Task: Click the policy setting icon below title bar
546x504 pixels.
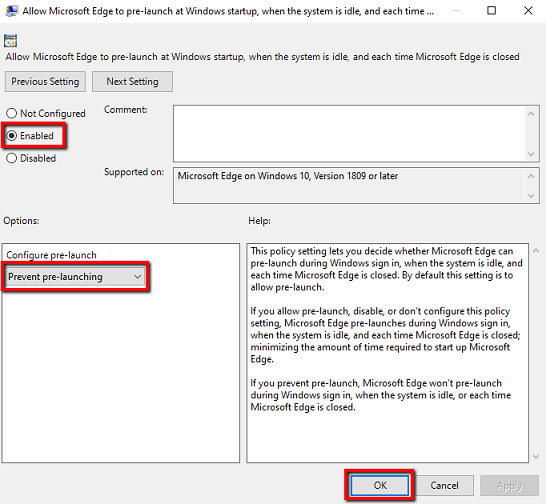Action: (x=10, y=41)
